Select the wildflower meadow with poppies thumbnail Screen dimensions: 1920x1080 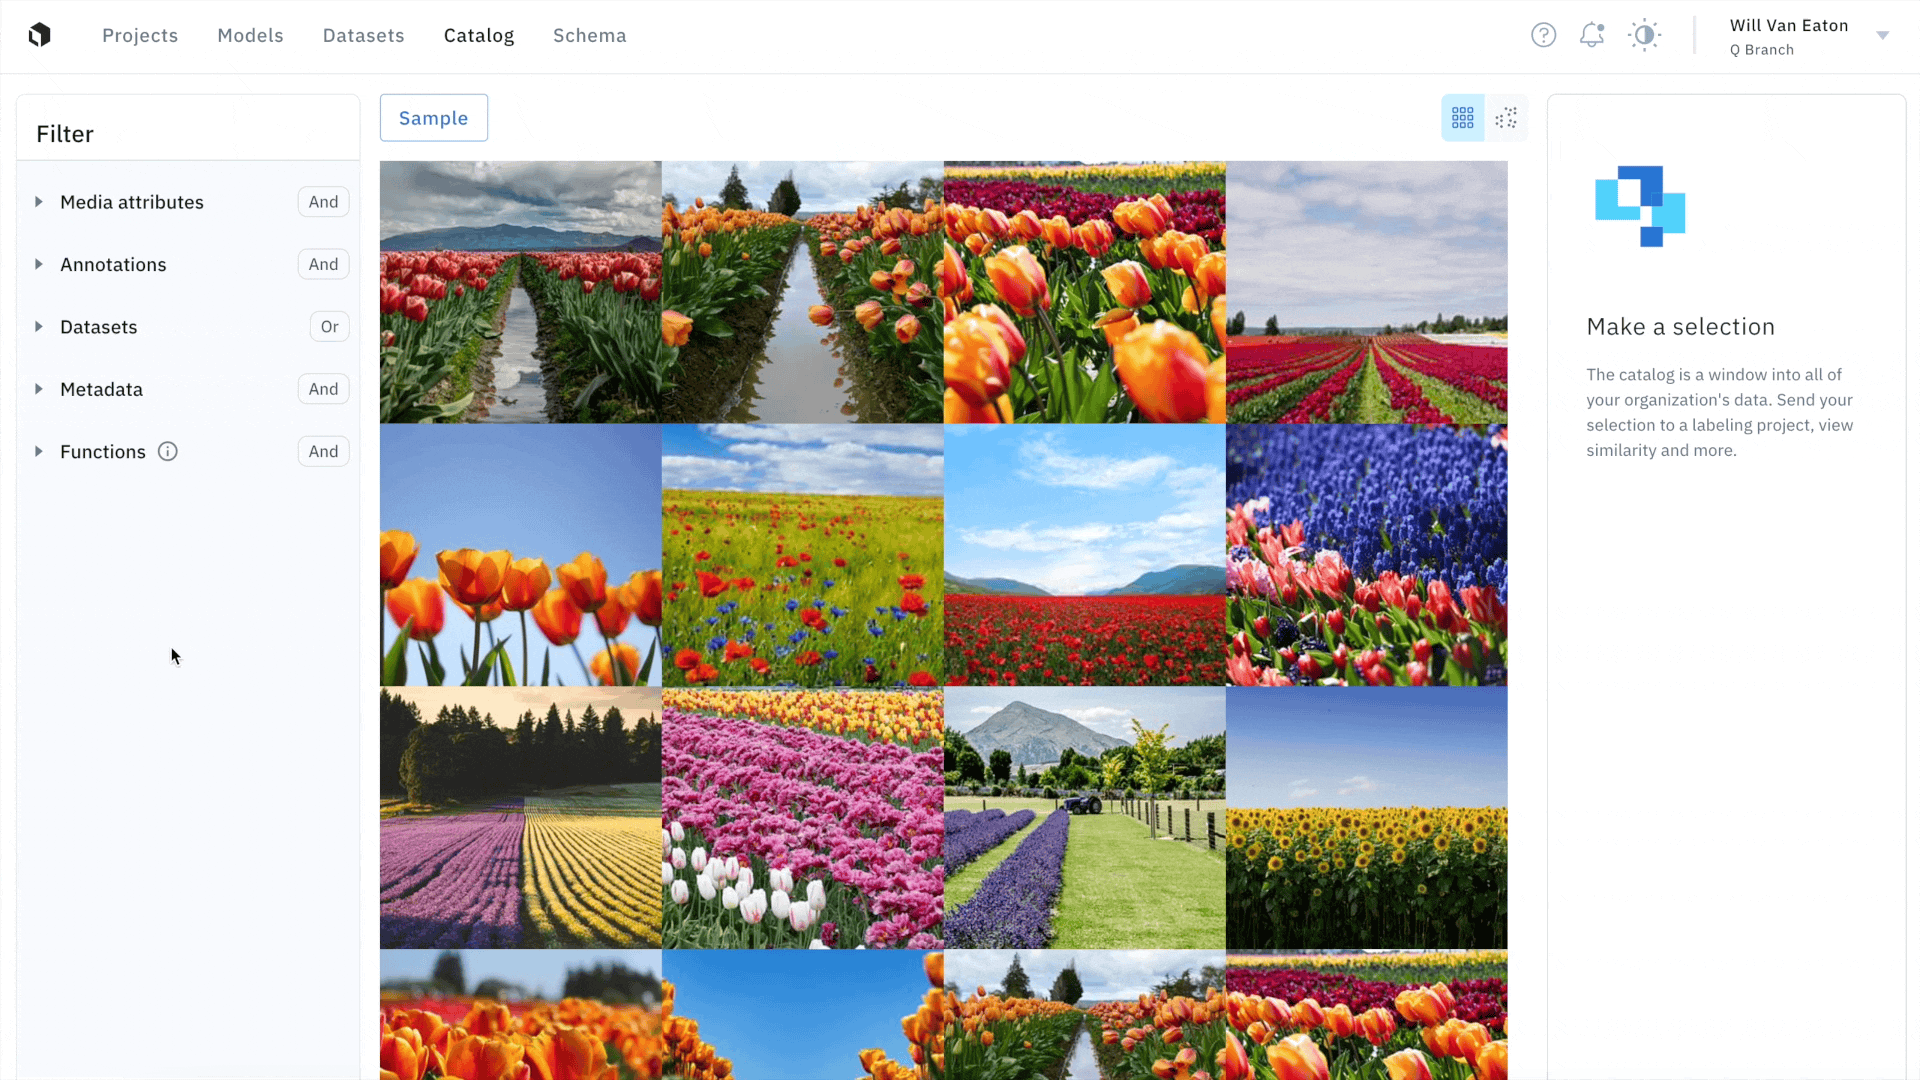[x=802, y=555]
